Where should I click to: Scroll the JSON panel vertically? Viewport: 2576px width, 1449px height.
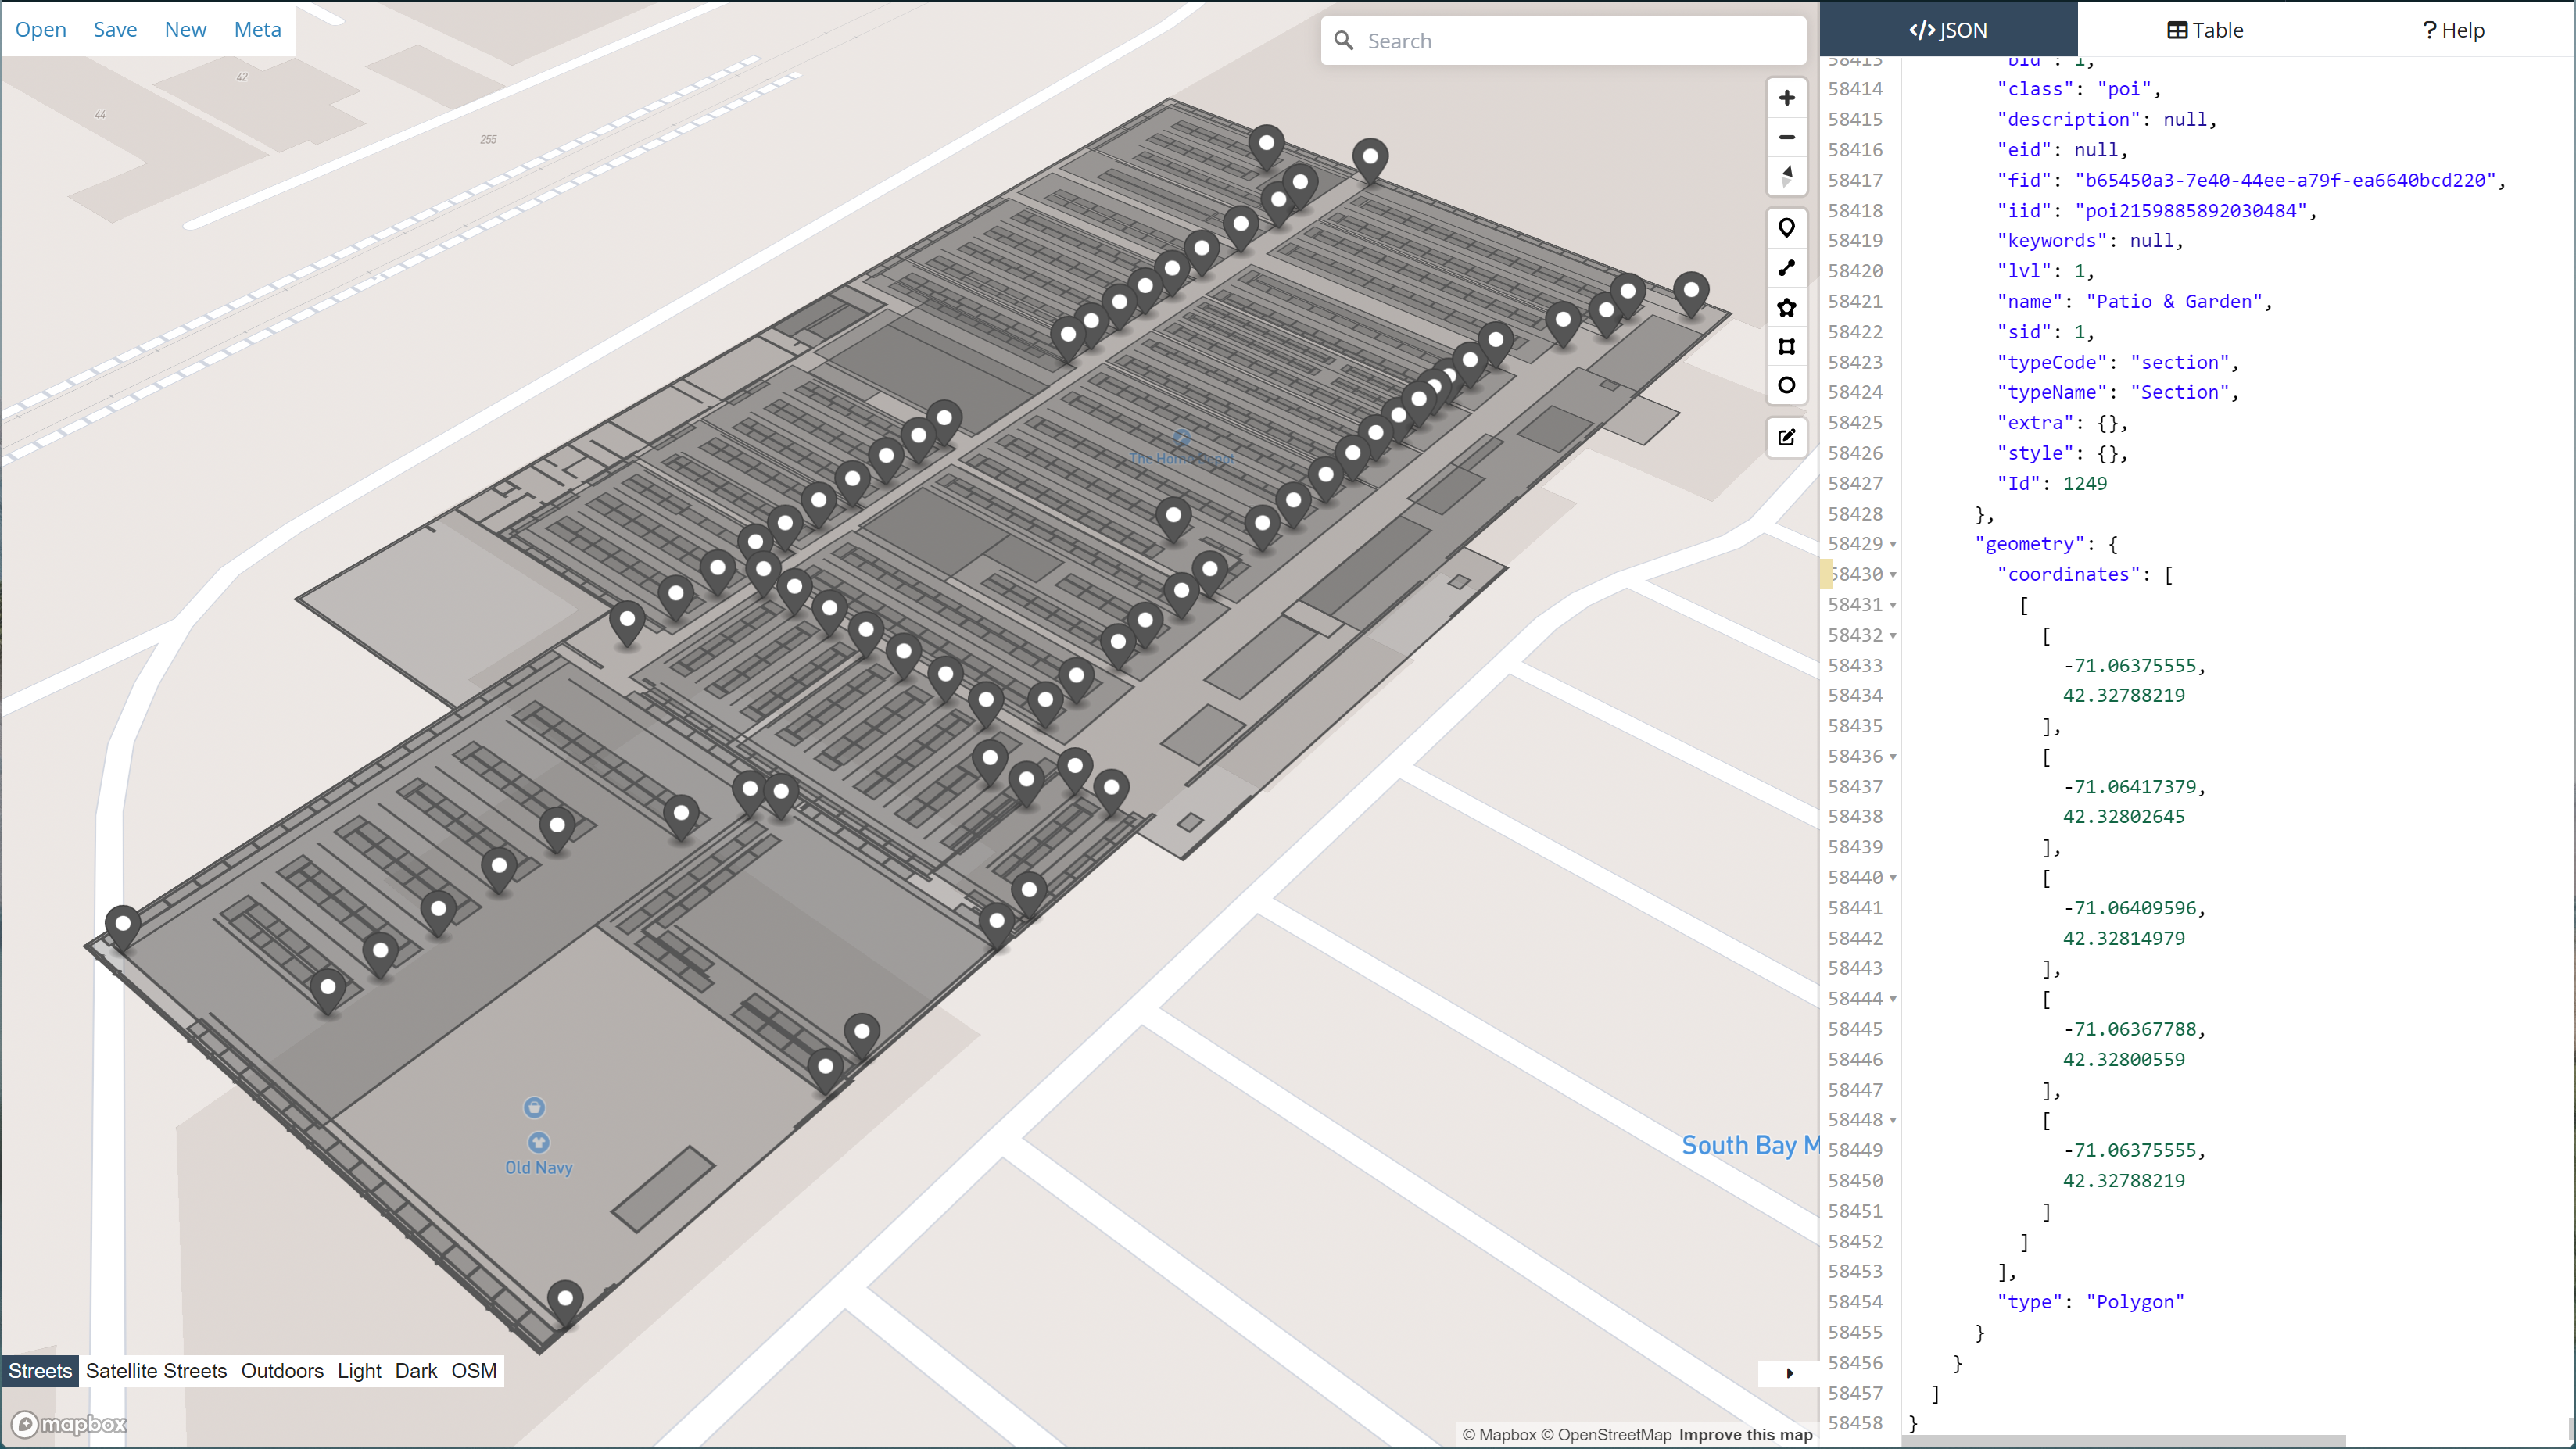click(2563, 707)
